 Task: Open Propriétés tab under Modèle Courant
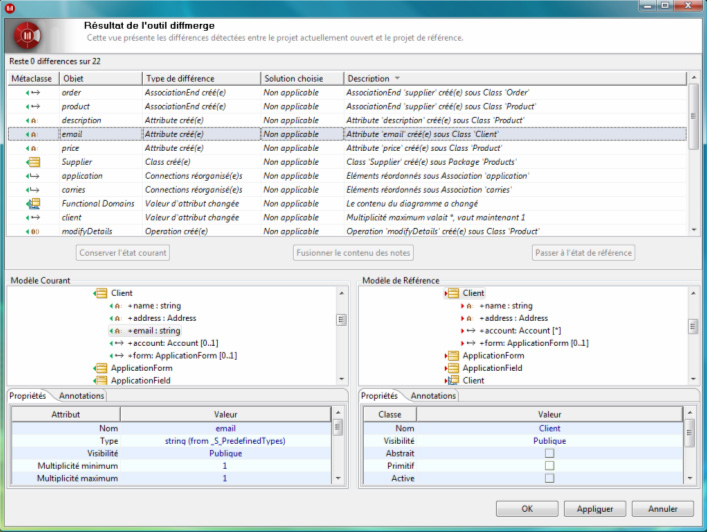coord(28,396)
